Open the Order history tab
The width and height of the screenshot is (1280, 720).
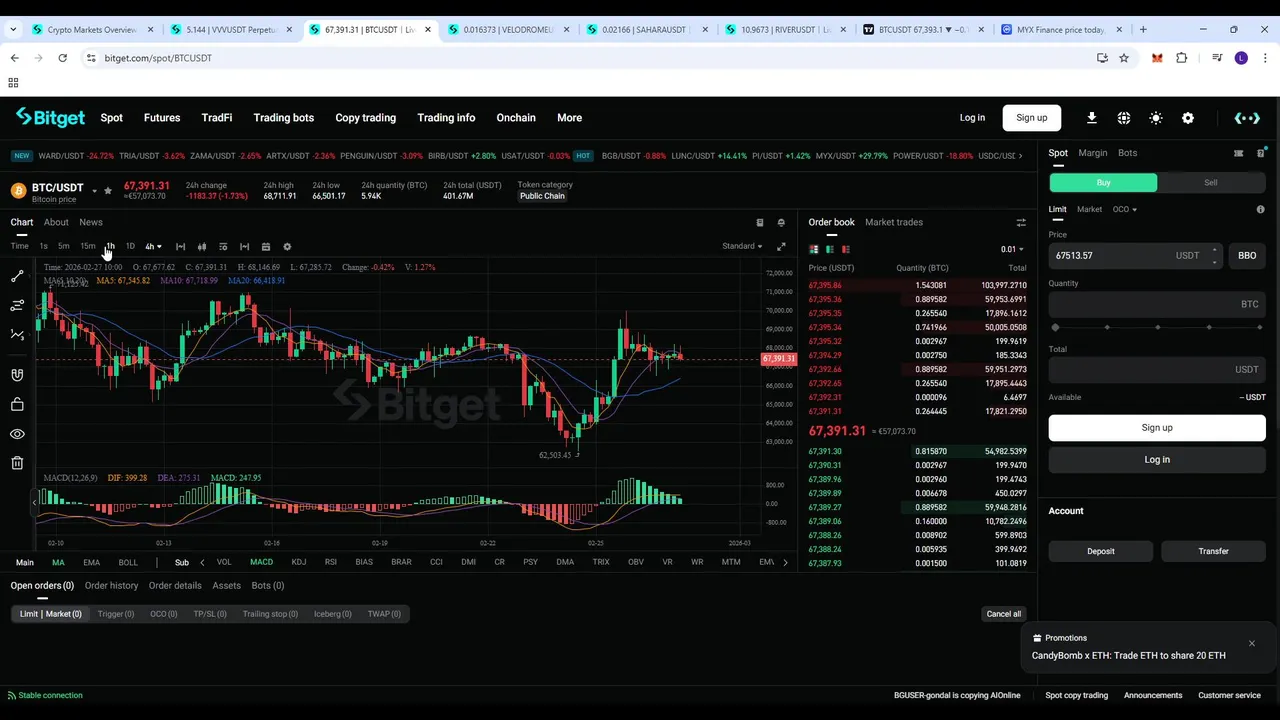tap(111, 585)
